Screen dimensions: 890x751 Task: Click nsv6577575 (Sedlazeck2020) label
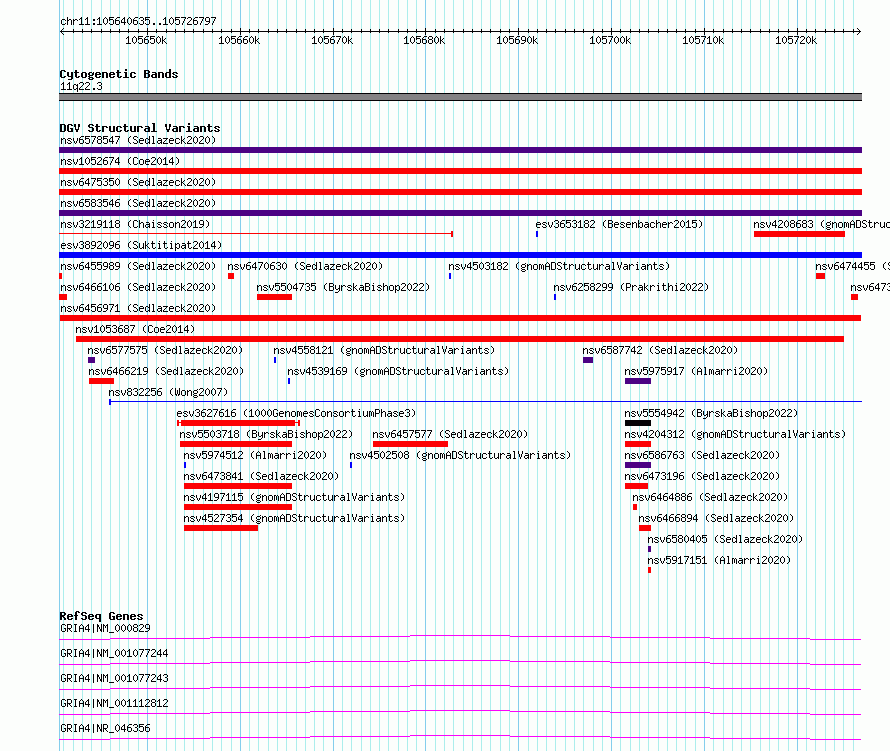pos(165,350)
